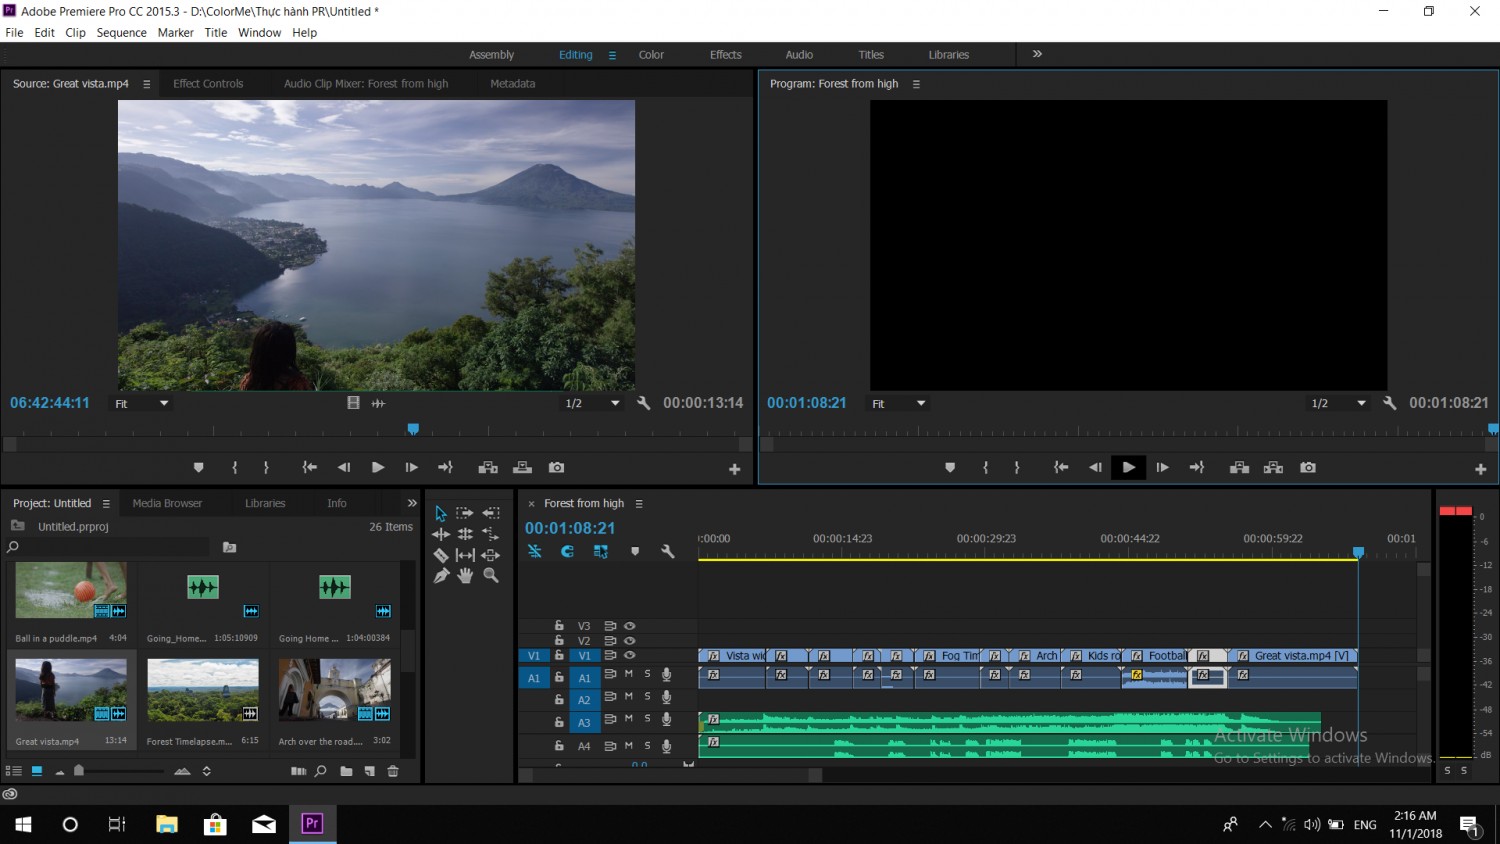
Task: Delete selected item with Project panel trash icon
Action: click(x=393, y=771)
